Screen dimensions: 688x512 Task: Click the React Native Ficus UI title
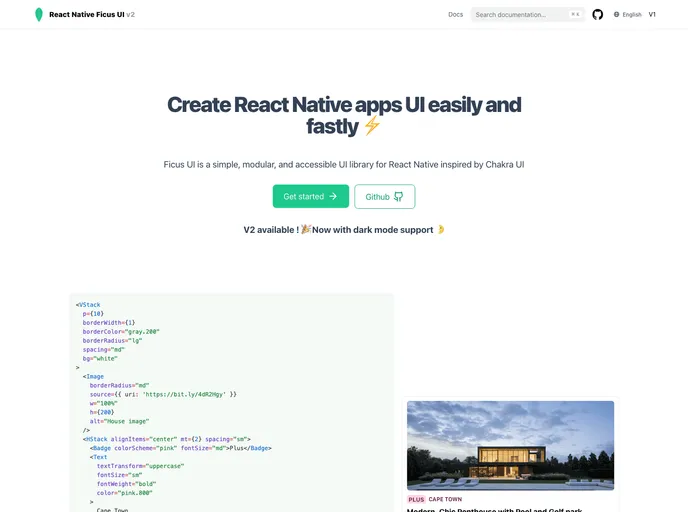click(87, 14)
